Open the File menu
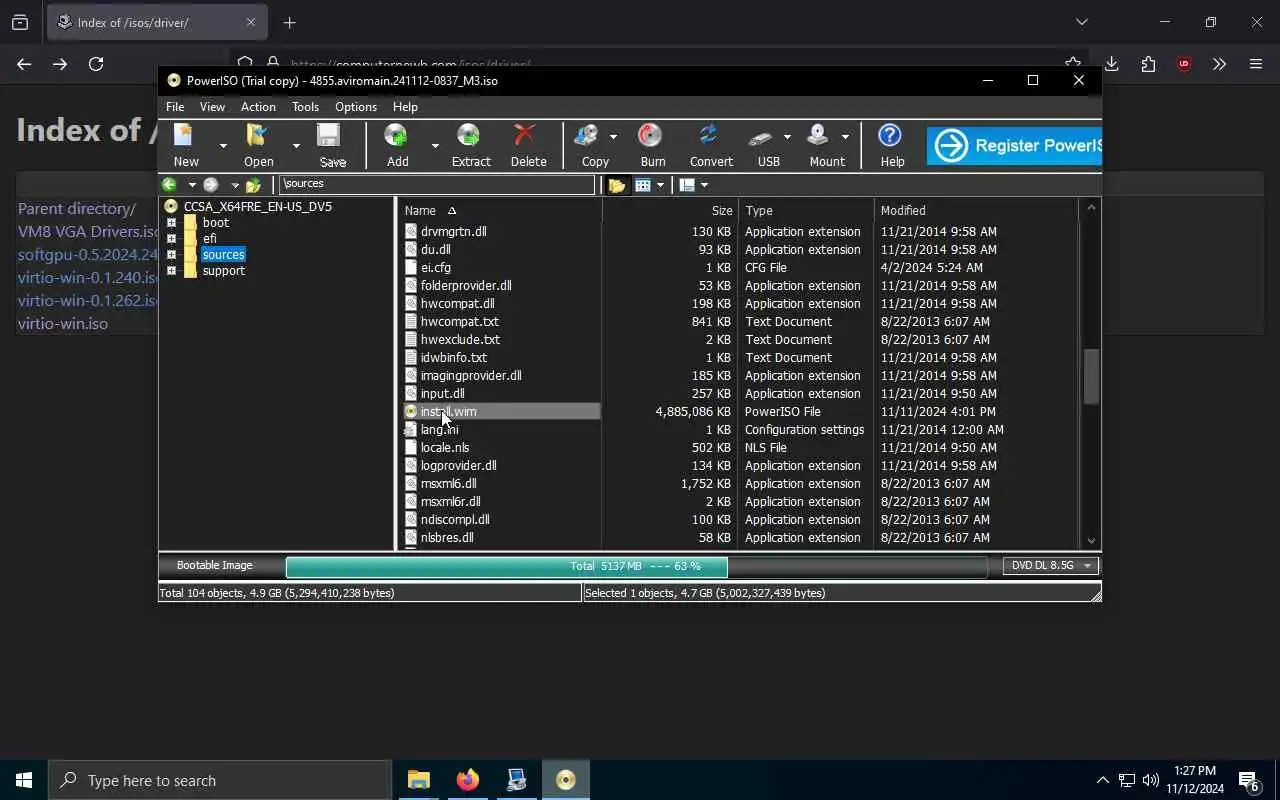 coord(175,107)
